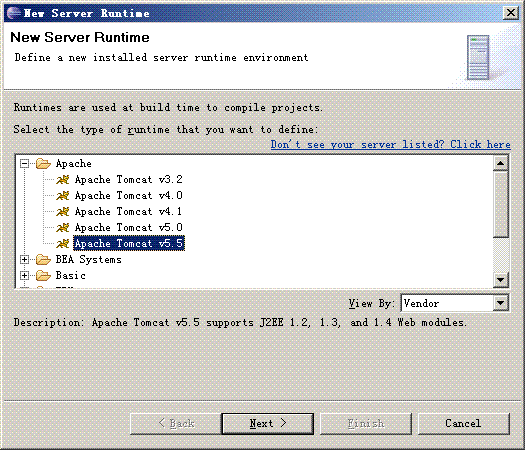
Task: Click the Apache folder icon
Action: point(43,164)
